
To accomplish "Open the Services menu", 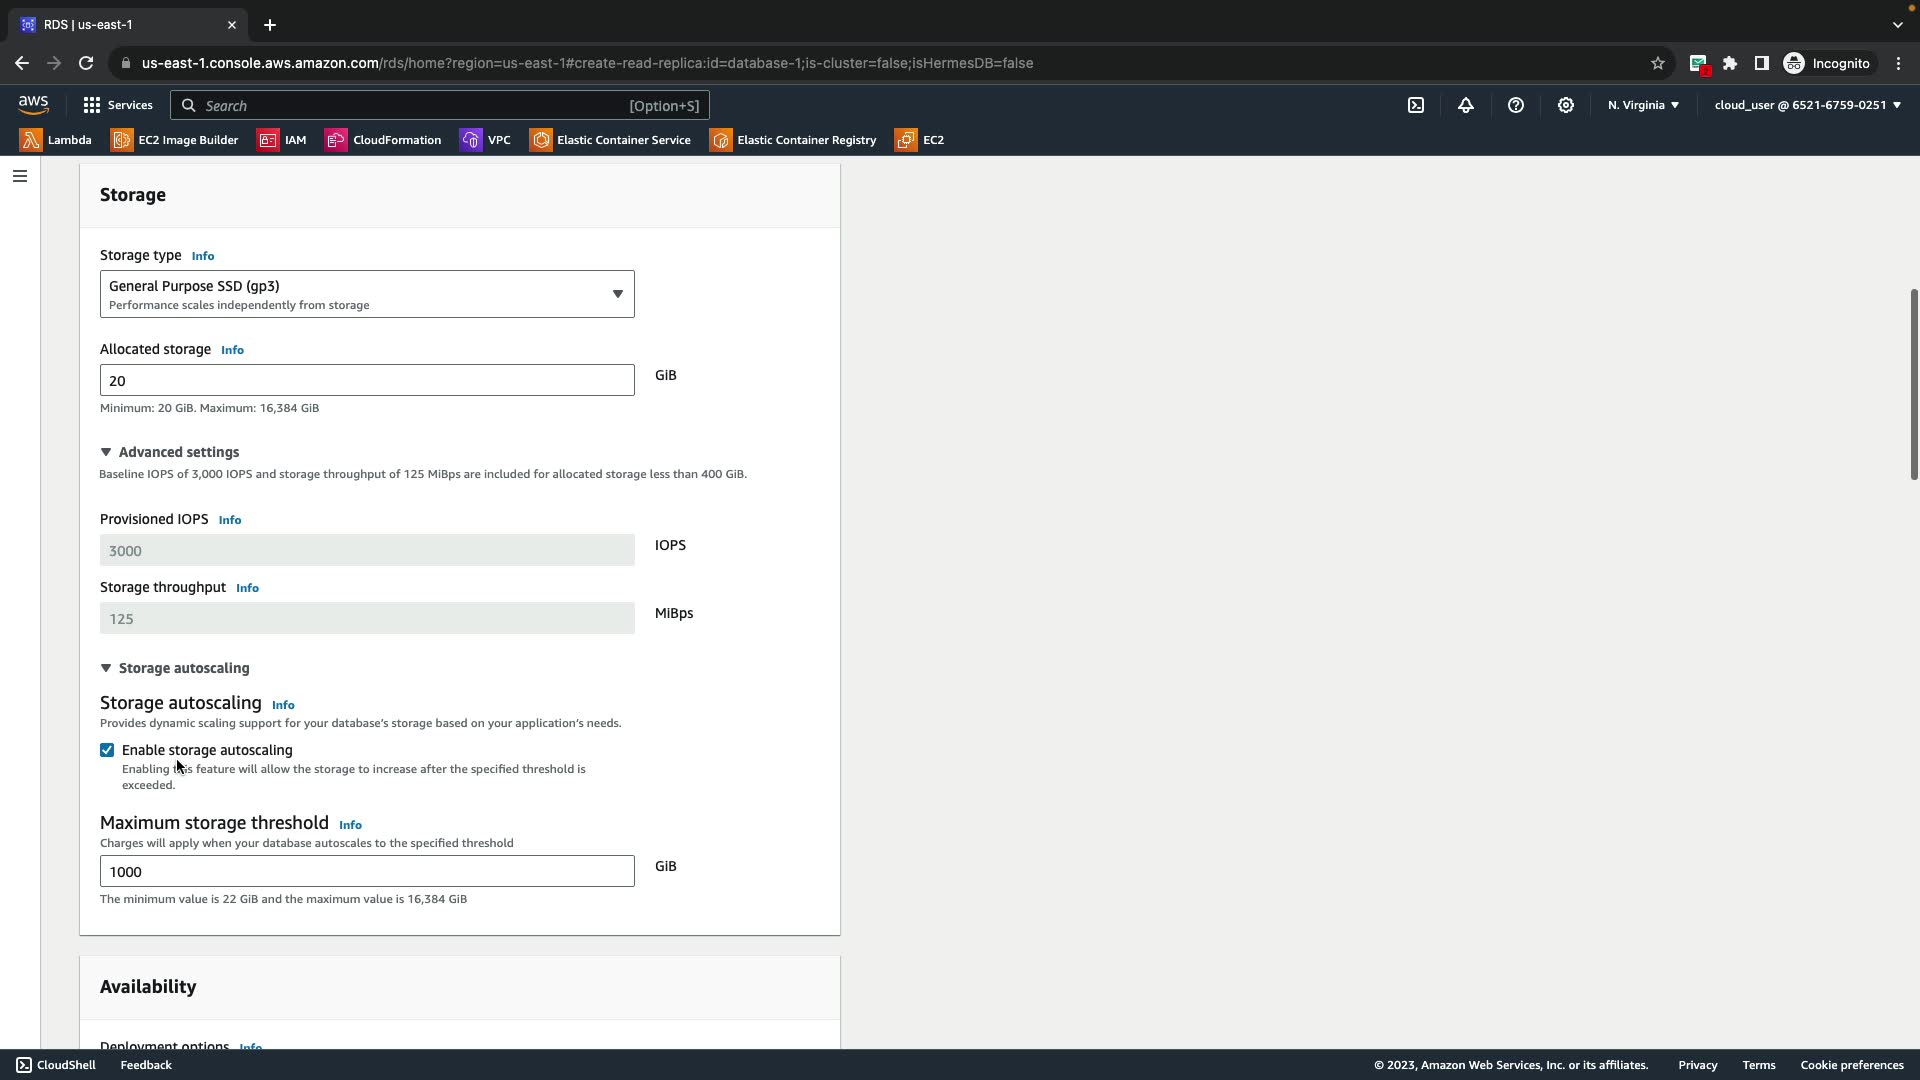I will 118,105.
